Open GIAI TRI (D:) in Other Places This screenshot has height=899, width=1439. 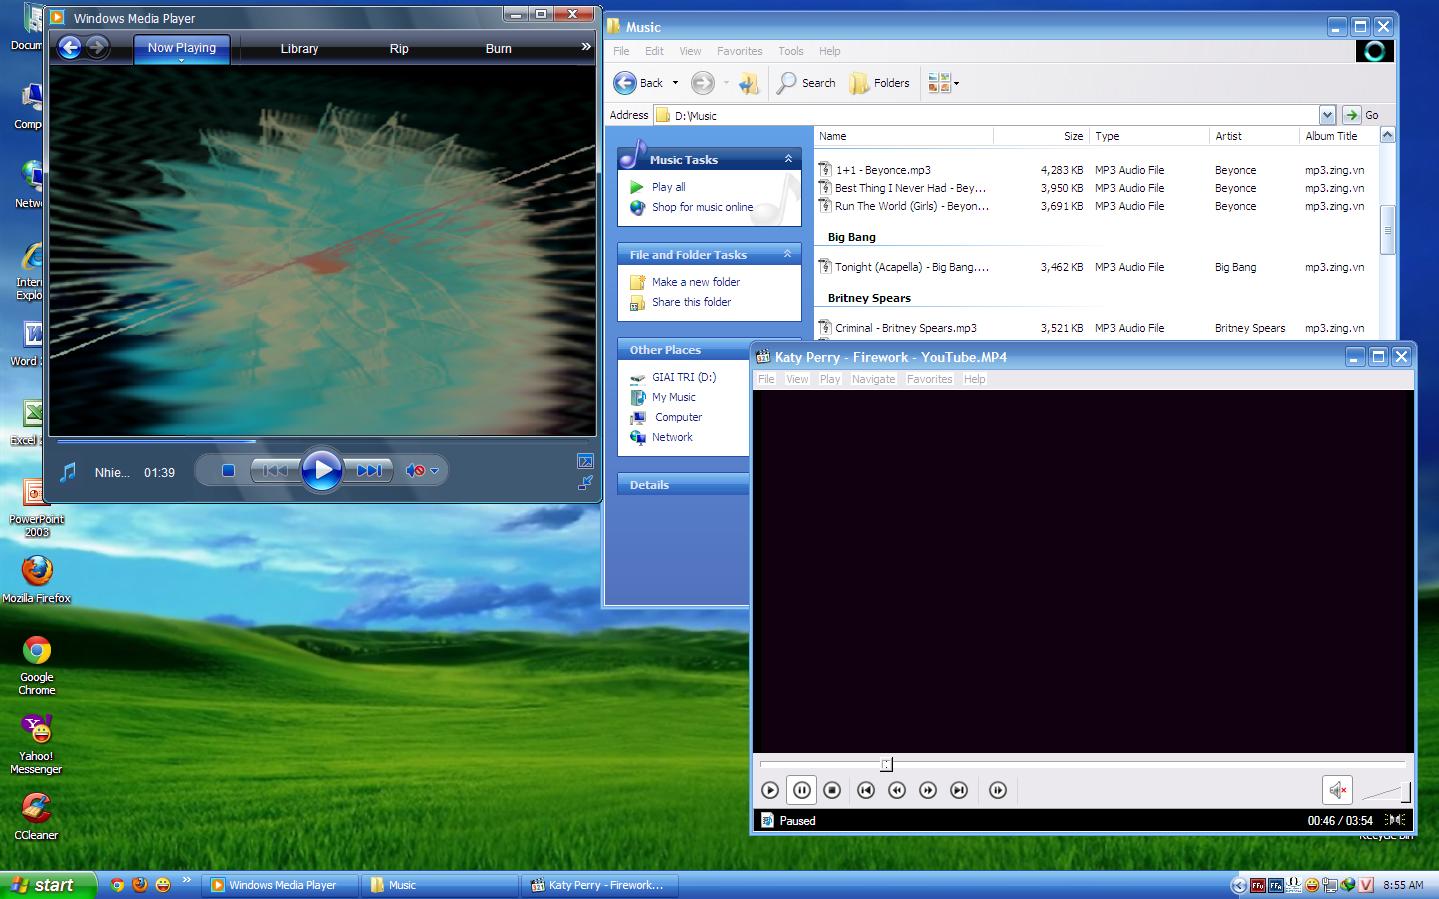click(684, 377)
